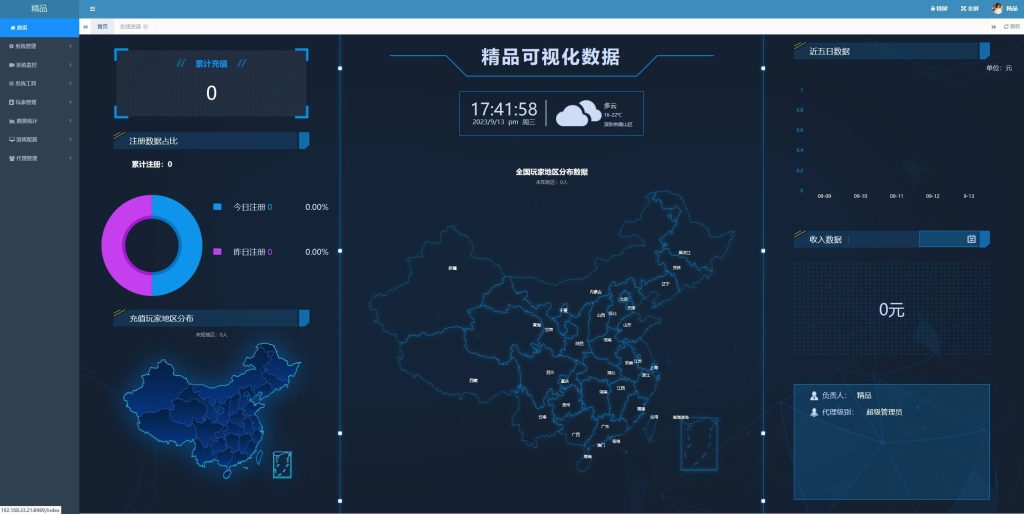Click the 0元 income value
Viewport: 1024px width, 514px height.
891,310
